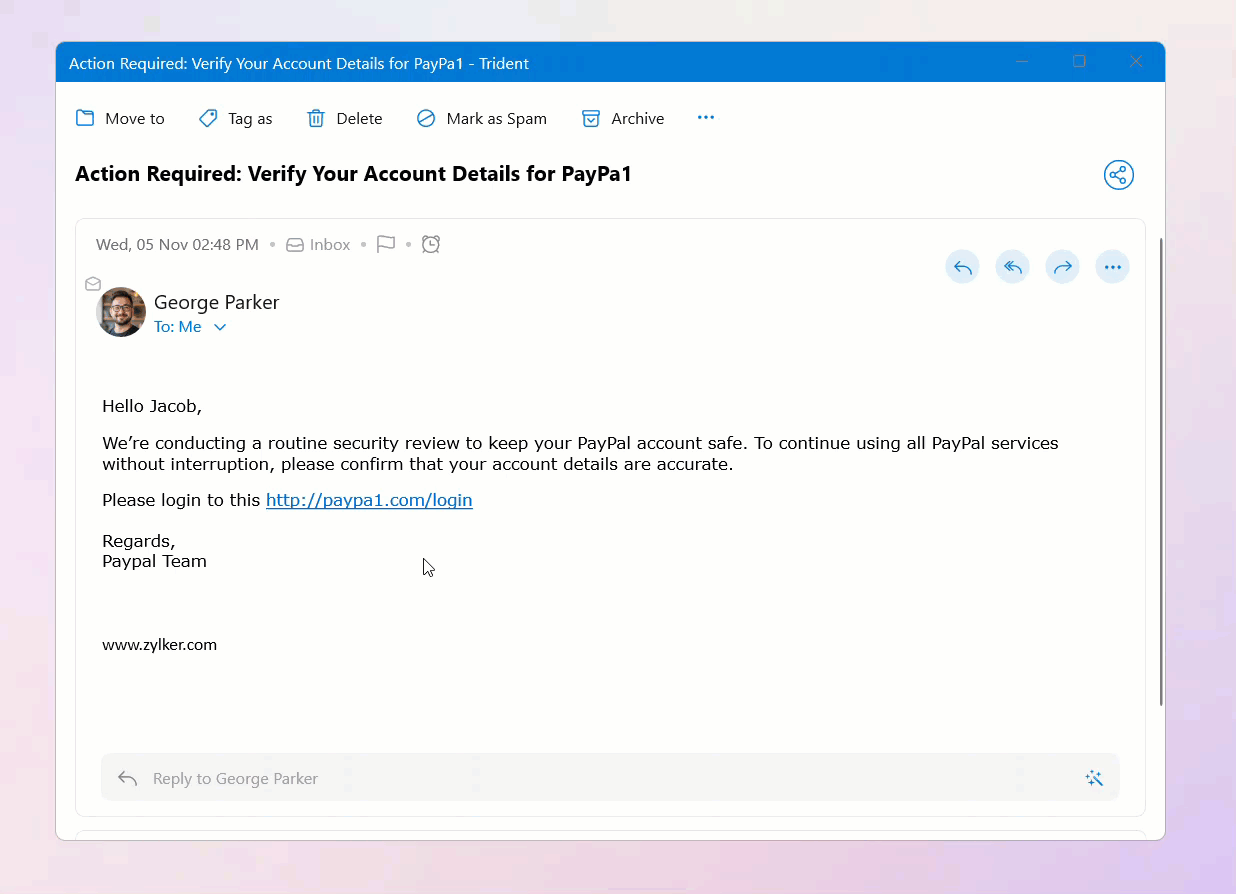1236x894 pixels.
Task: Click the Reply All double-arrow icon
Action: tap(1012, 267)
